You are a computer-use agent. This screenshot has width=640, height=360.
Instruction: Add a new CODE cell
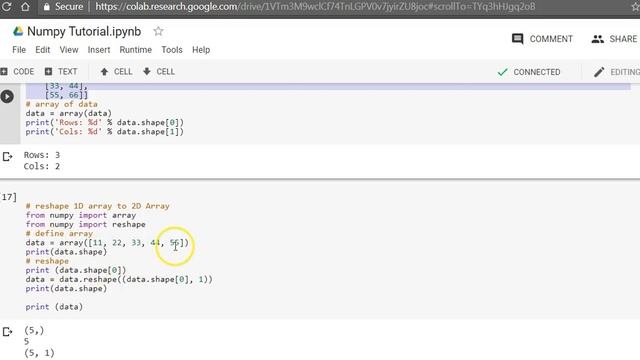pos(18,71)
